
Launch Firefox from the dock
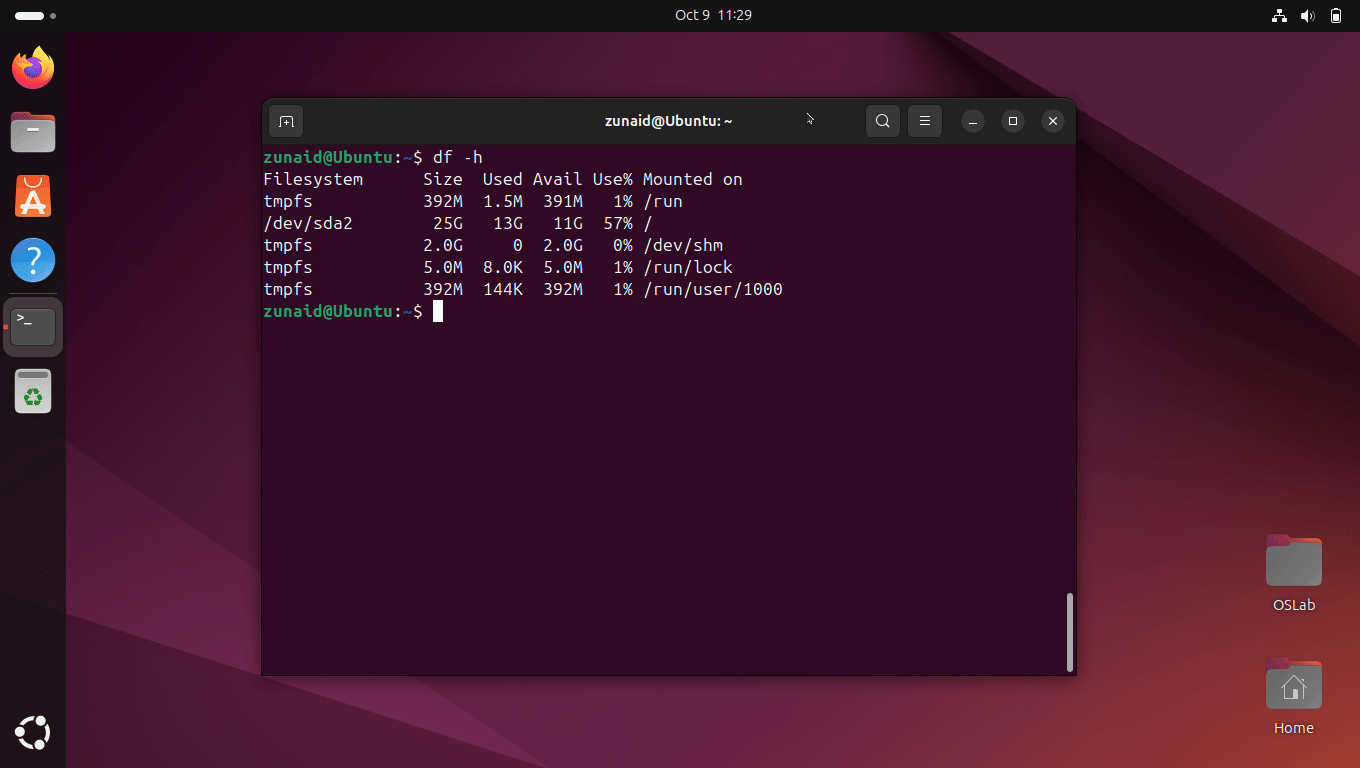33,68
